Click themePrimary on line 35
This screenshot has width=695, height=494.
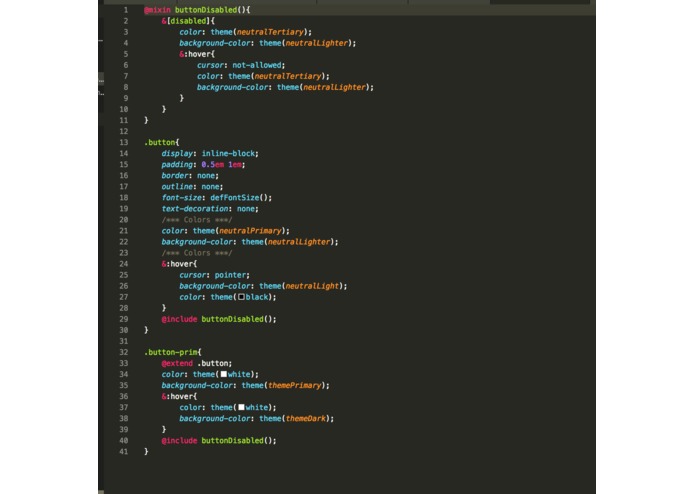click(294, 385)
